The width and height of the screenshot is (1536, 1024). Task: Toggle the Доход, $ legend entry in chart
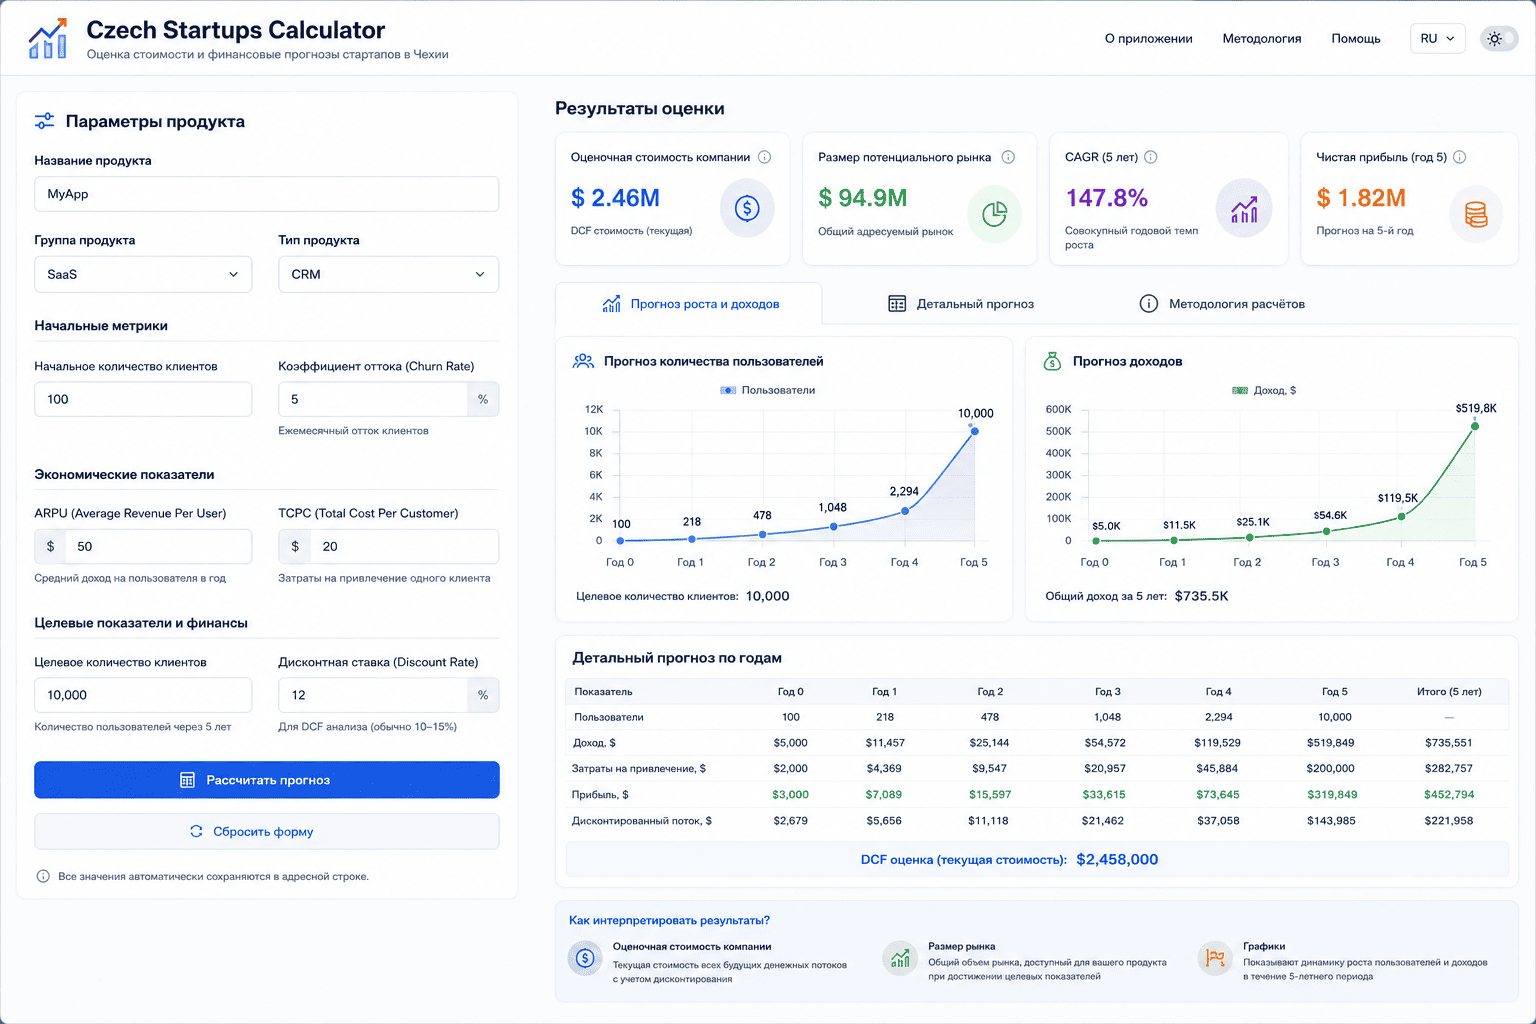pos(1264,390)
